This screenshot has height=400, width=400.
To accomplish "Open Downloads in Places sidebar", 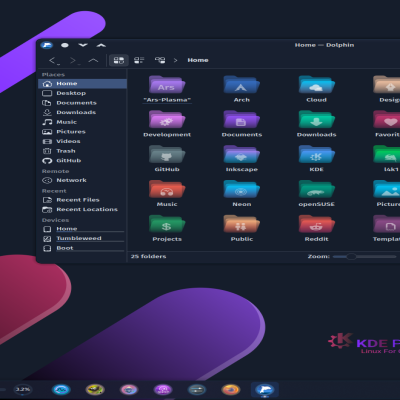I will [82, 113].
